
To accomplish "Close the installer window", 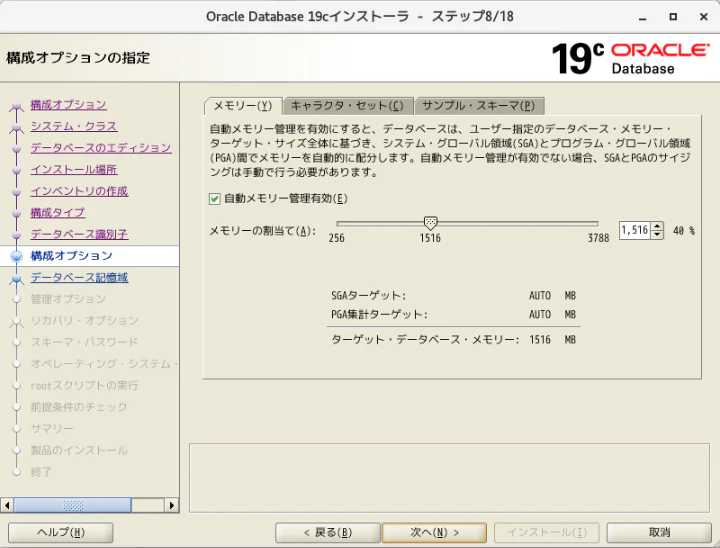I will pos(703,17).
